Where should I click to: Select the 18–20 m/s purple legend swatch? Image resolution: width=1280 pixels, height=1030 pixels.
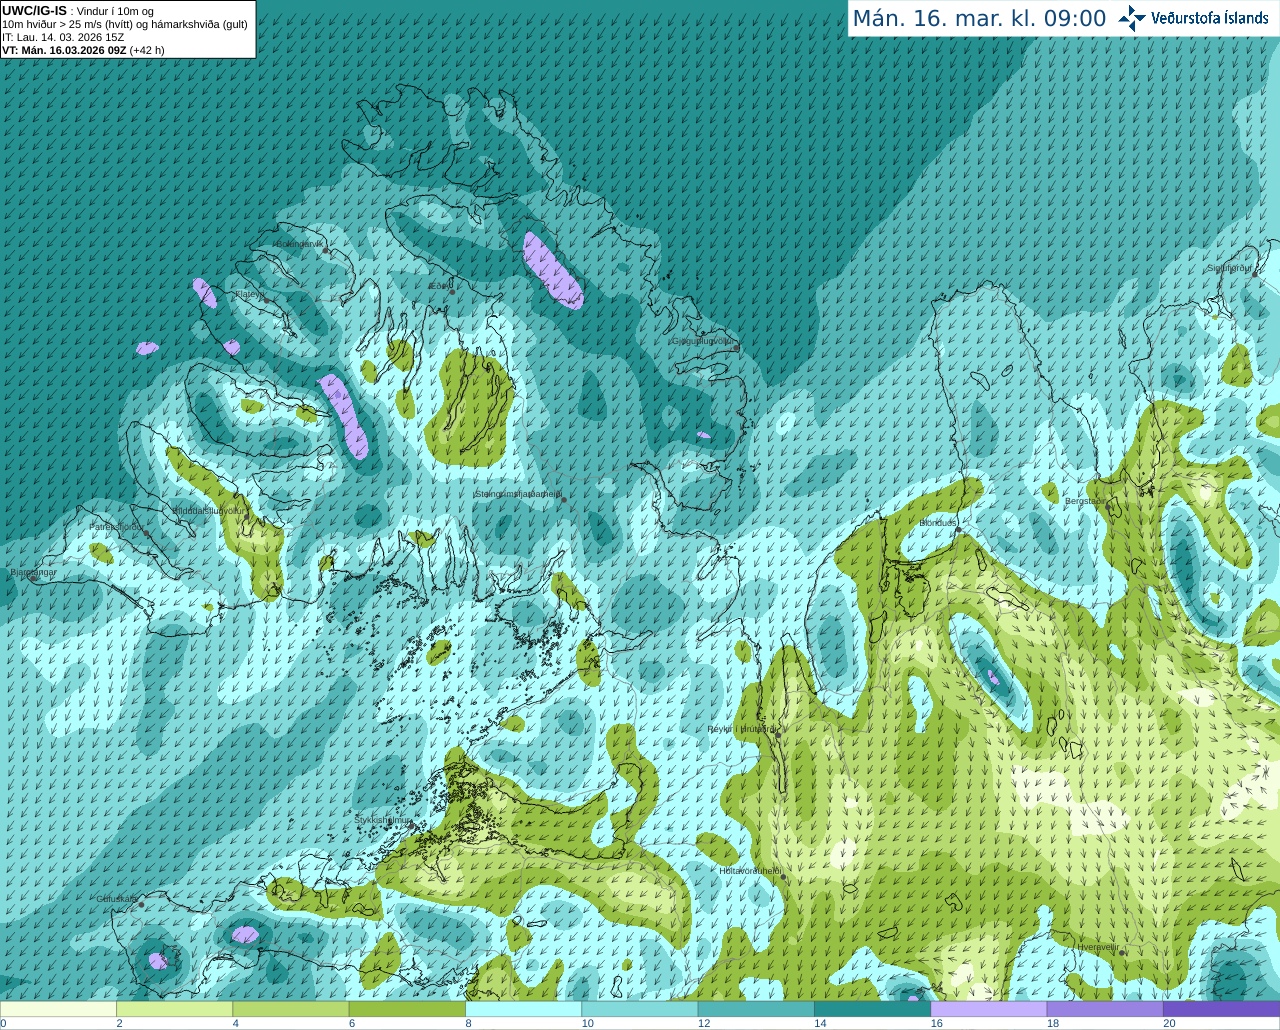pos(1105,1009)
